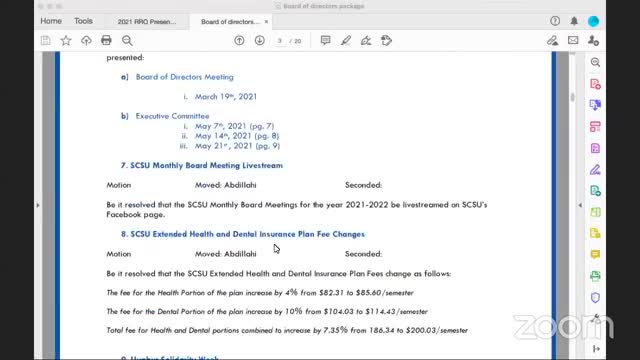The width and height of the screenshot is (640, 360).
Task: Collapse the right pane with the small arrow
Action: [580, 205]
